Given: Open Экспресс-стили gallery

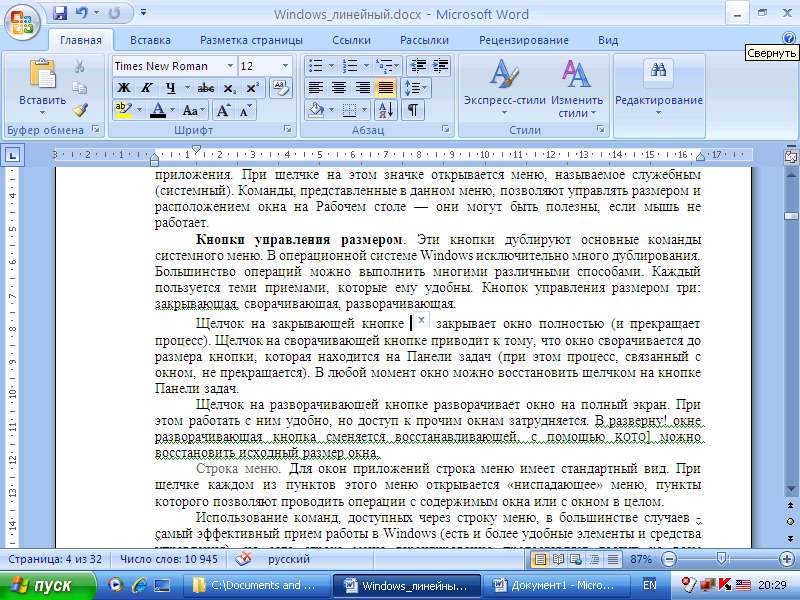Looking at the screenshot, I should tap(504, 87).
